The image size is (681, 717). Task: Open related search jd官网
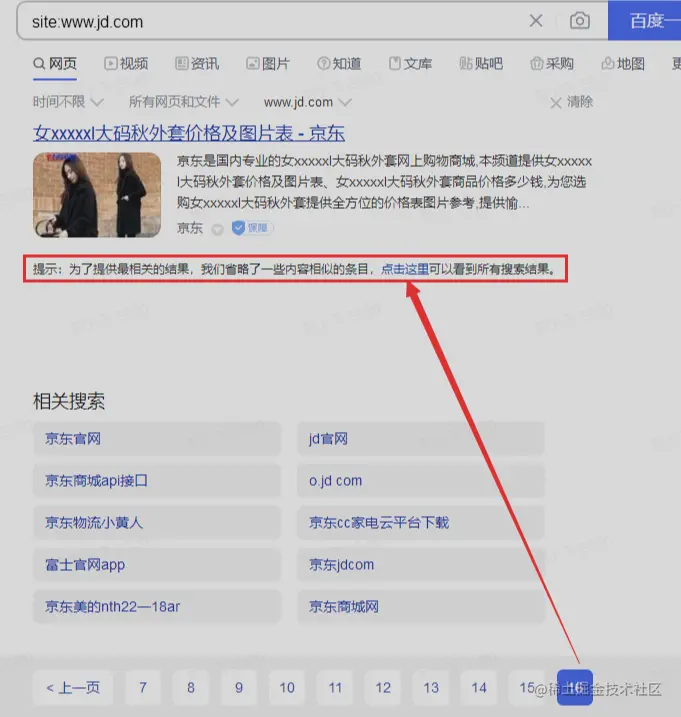tap(421, 439)
